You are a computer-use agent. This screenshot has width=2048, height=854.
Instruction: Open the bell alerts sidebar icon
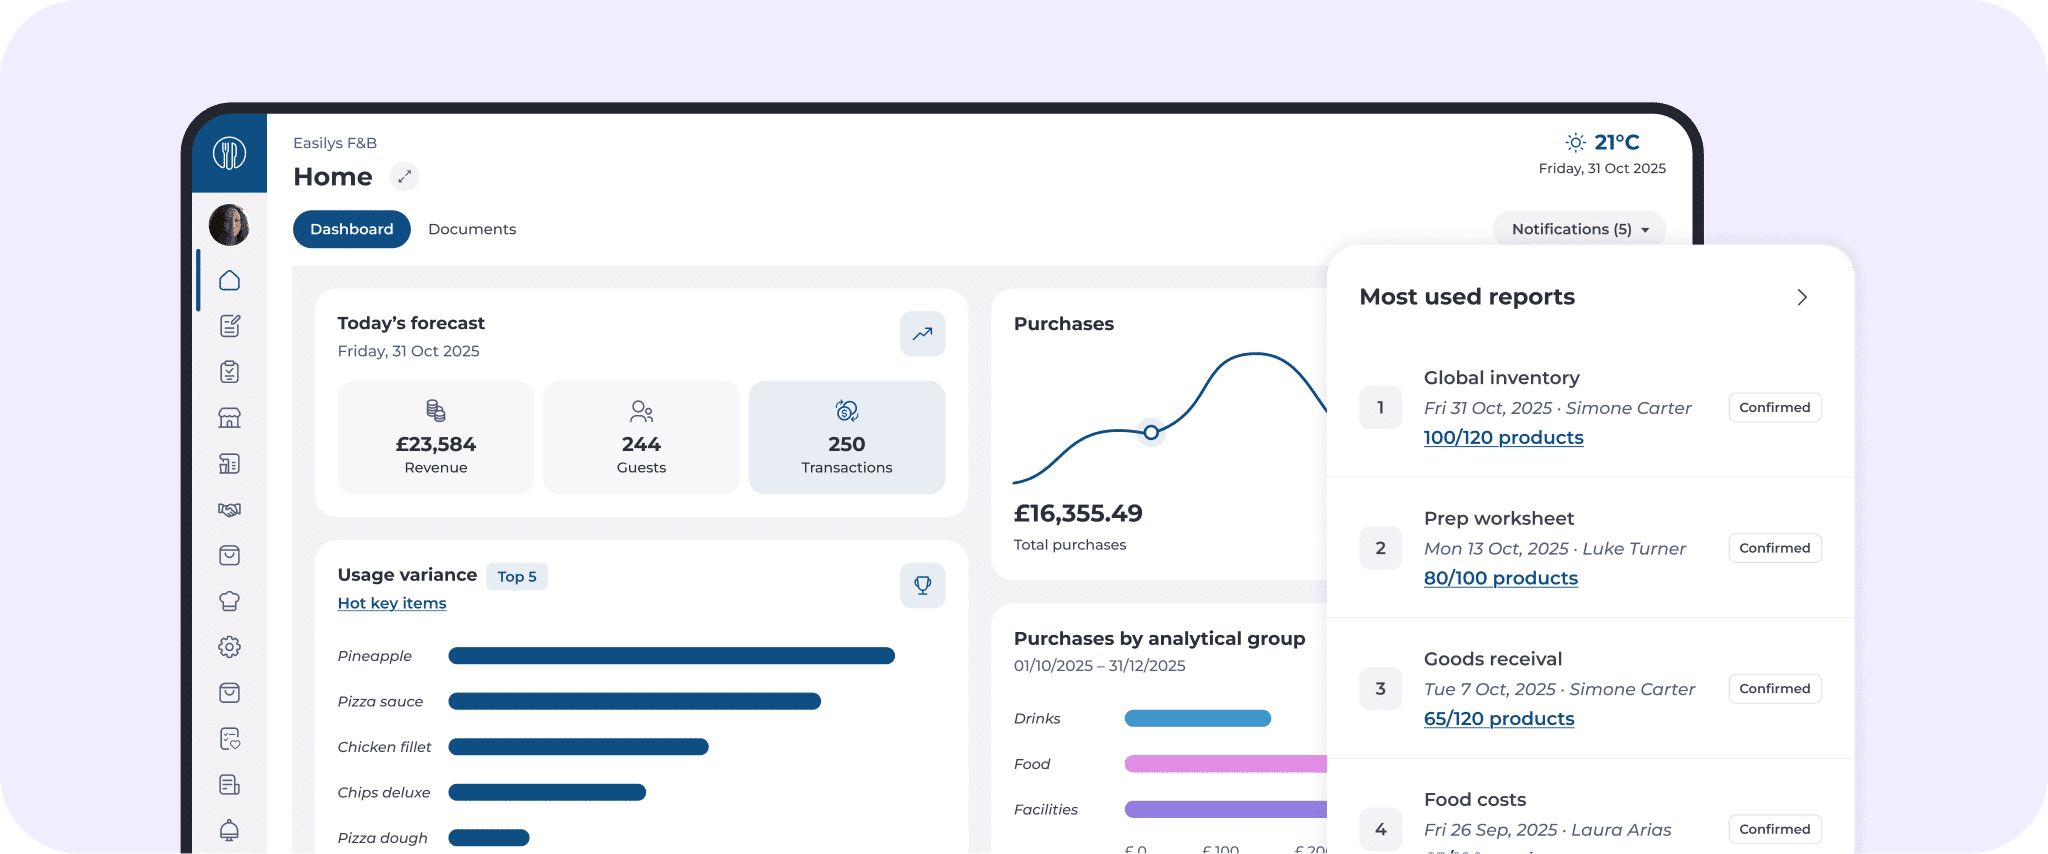click(x=229, y=830)
